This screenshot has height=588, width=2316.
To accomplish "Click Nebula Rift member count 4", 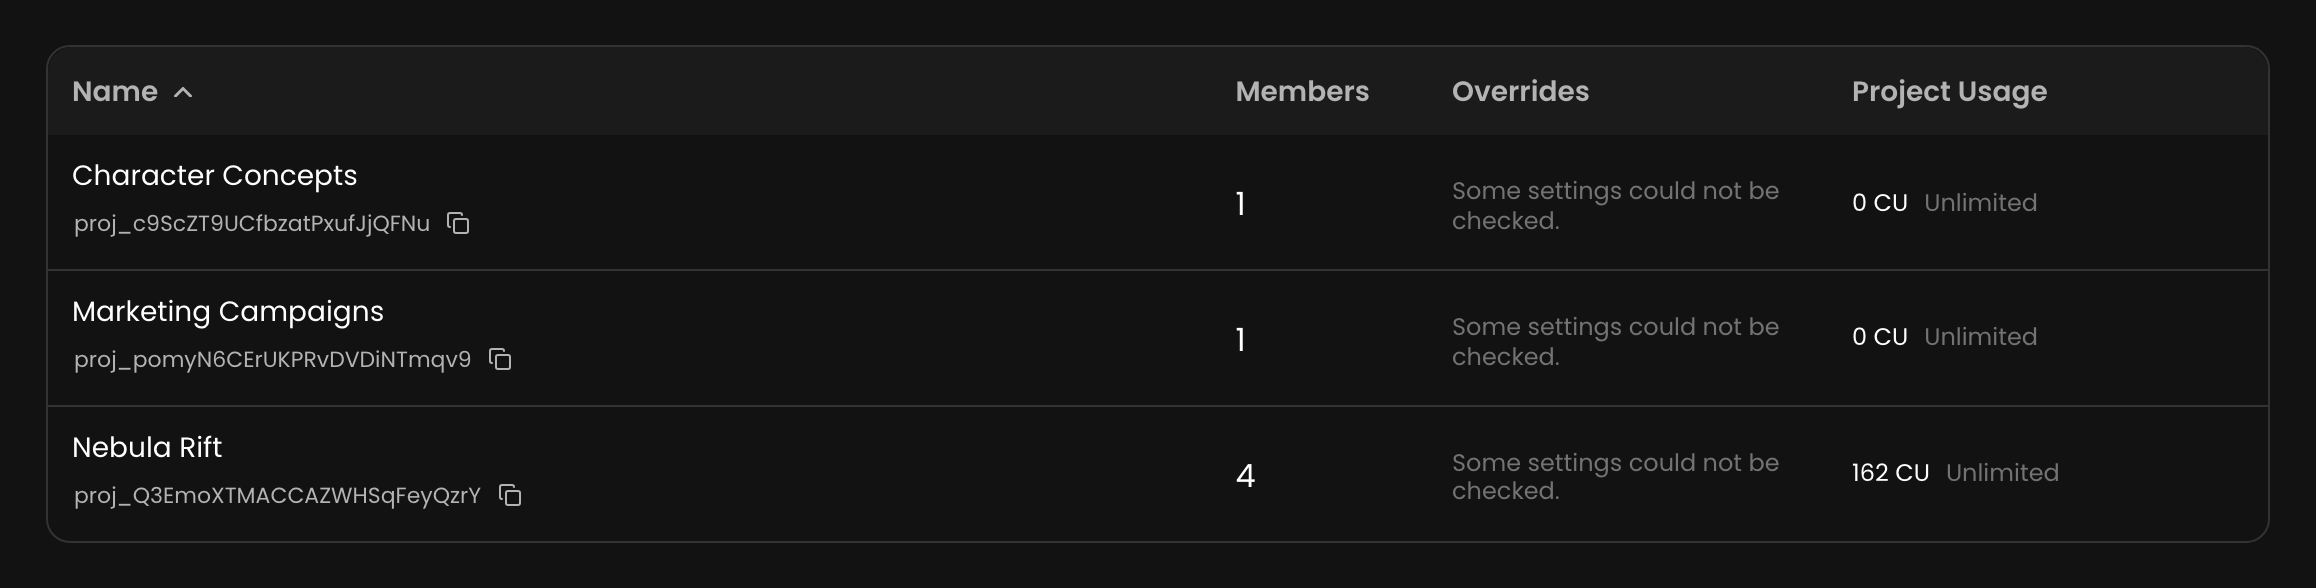I will pyautogui.click(x=1245, y=475).
